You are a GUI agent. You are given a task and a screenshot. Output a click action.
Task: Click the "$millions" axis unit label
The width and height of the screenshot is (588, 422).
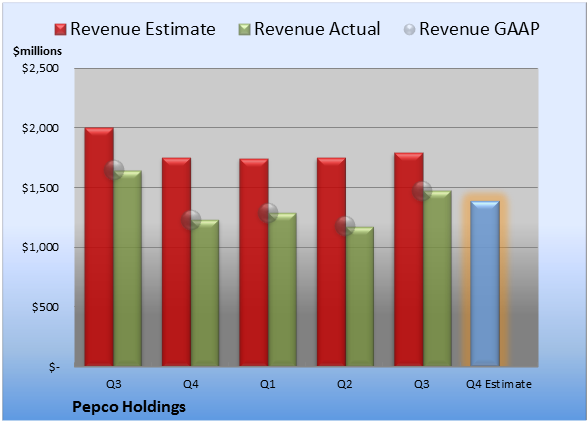point(37,51)
